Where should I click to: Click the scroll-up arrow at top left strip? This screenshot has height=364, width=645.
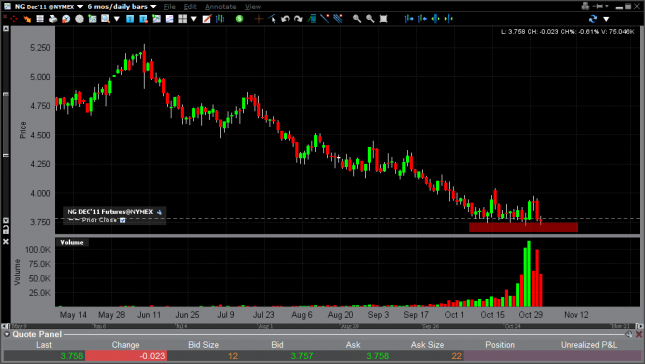coord(6,28)
